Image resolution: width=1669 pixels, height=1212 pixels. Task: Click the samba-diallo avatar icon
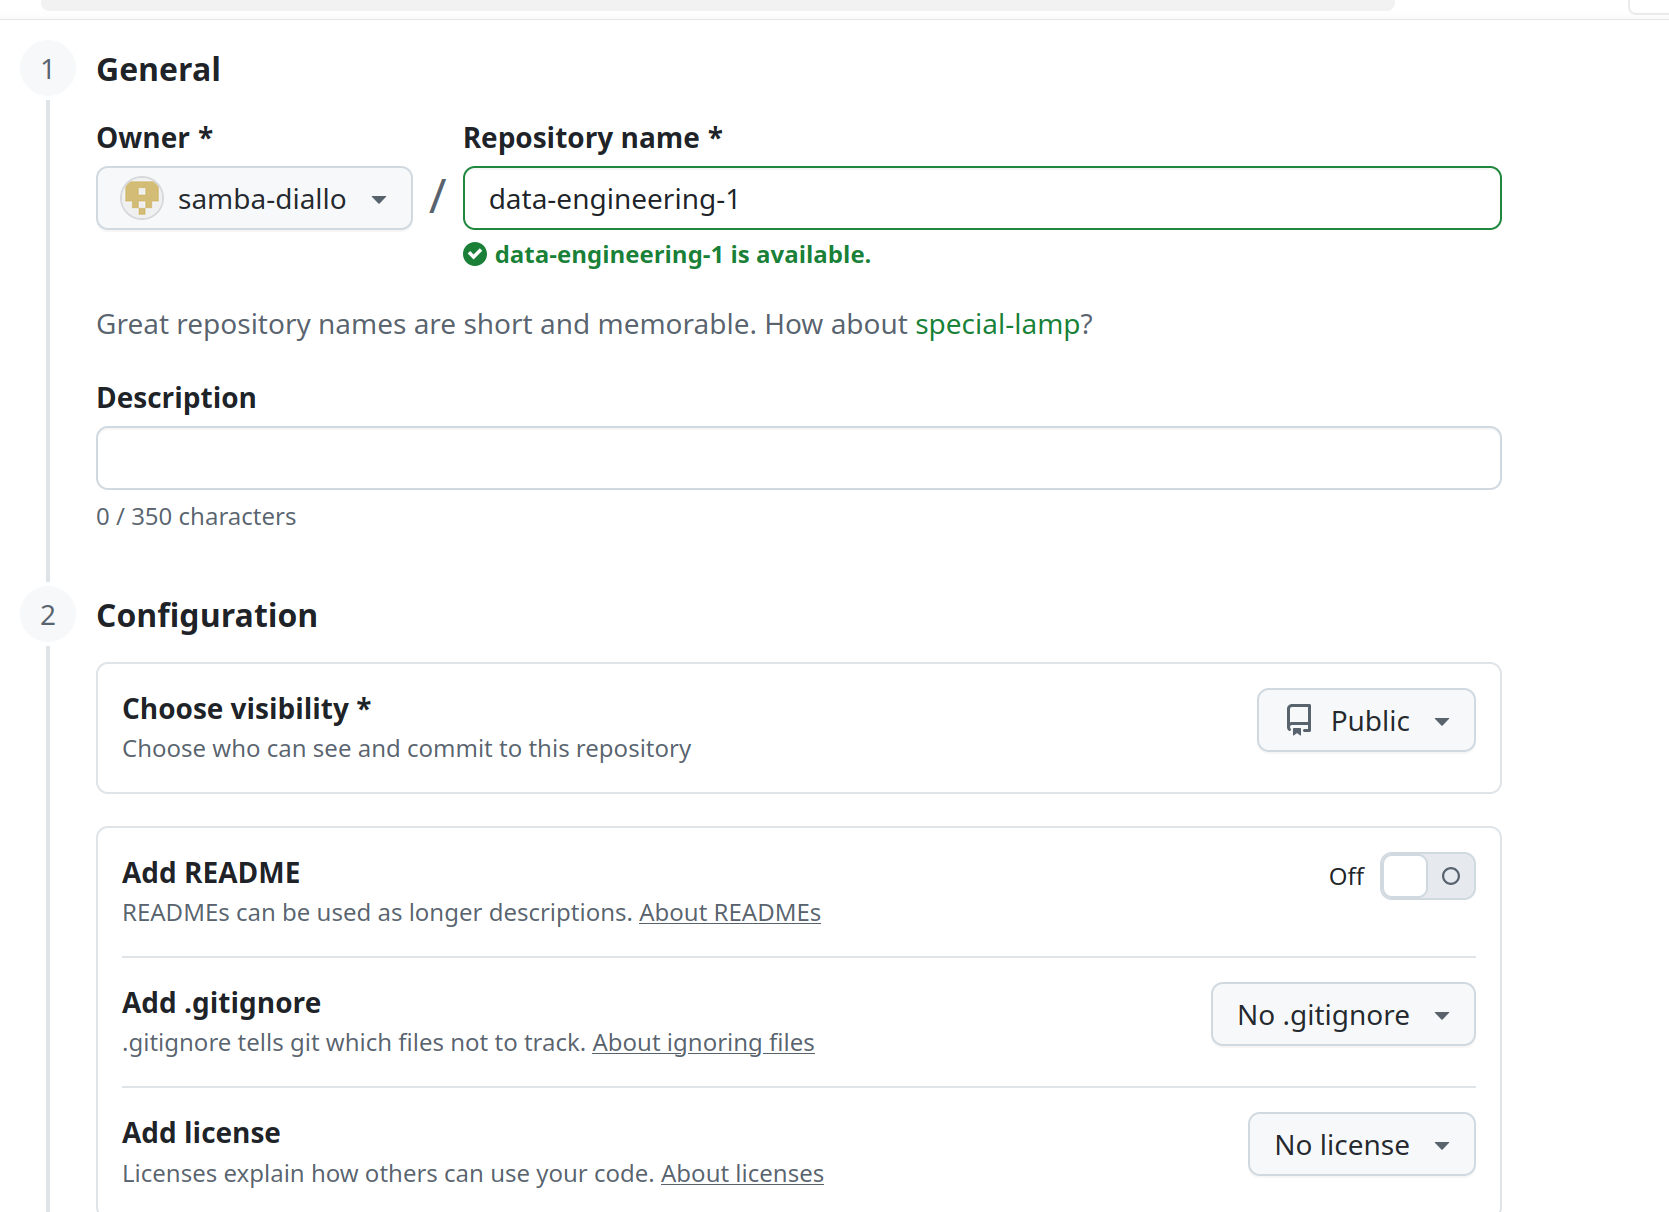click(141, 198)
